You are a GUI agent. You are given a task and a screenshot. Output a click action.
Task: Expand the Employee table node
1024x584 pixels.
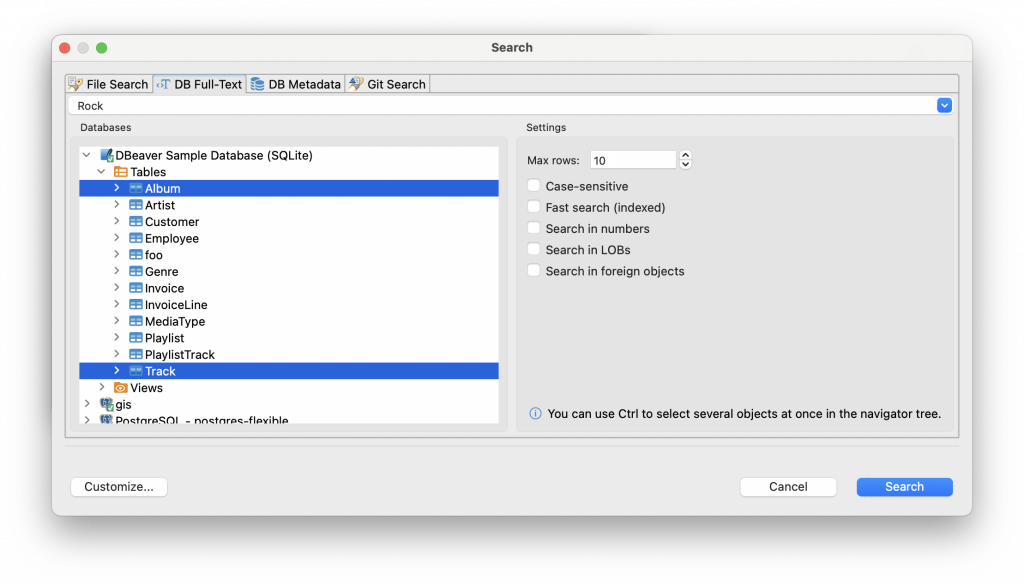click(x=117, y=238)
